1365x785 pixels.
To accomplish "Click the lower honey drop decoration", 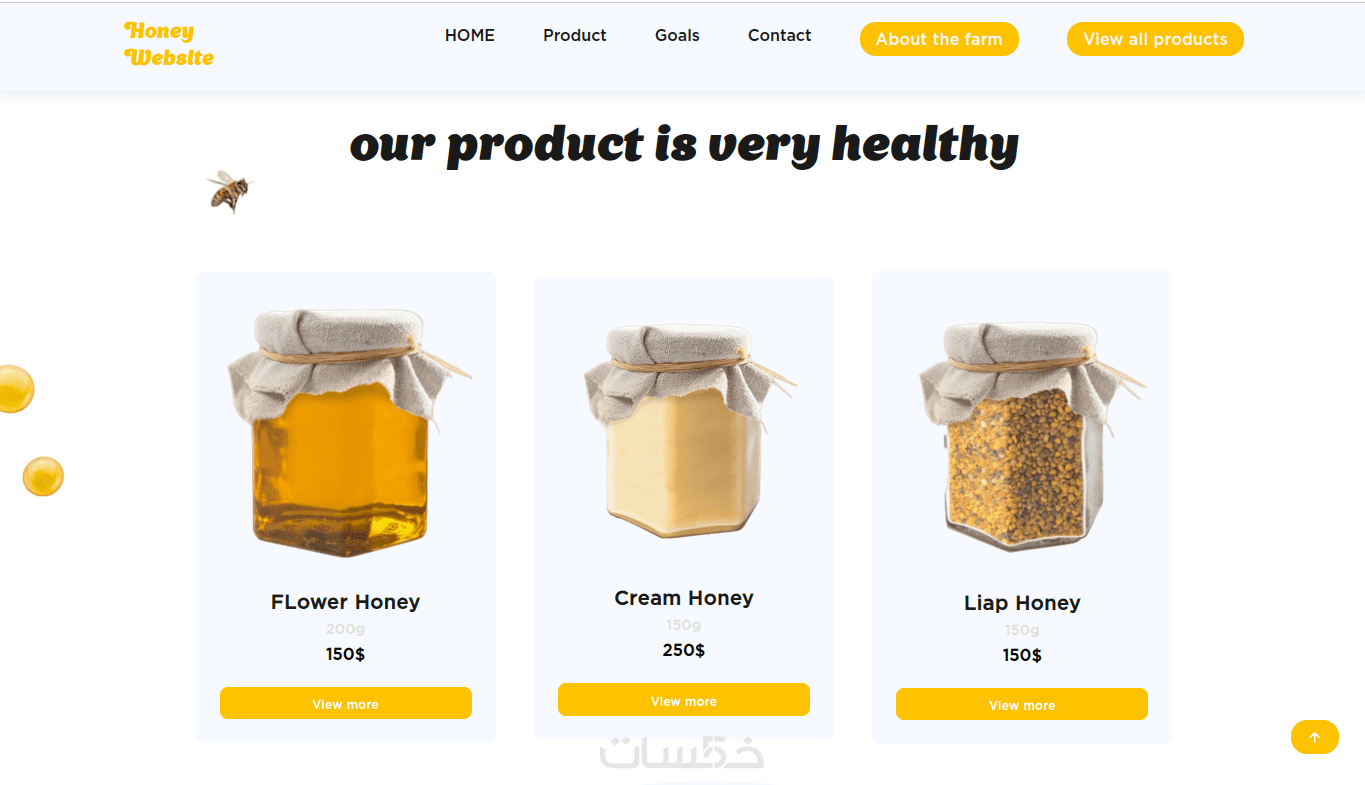I will click(x=43, y=476).
